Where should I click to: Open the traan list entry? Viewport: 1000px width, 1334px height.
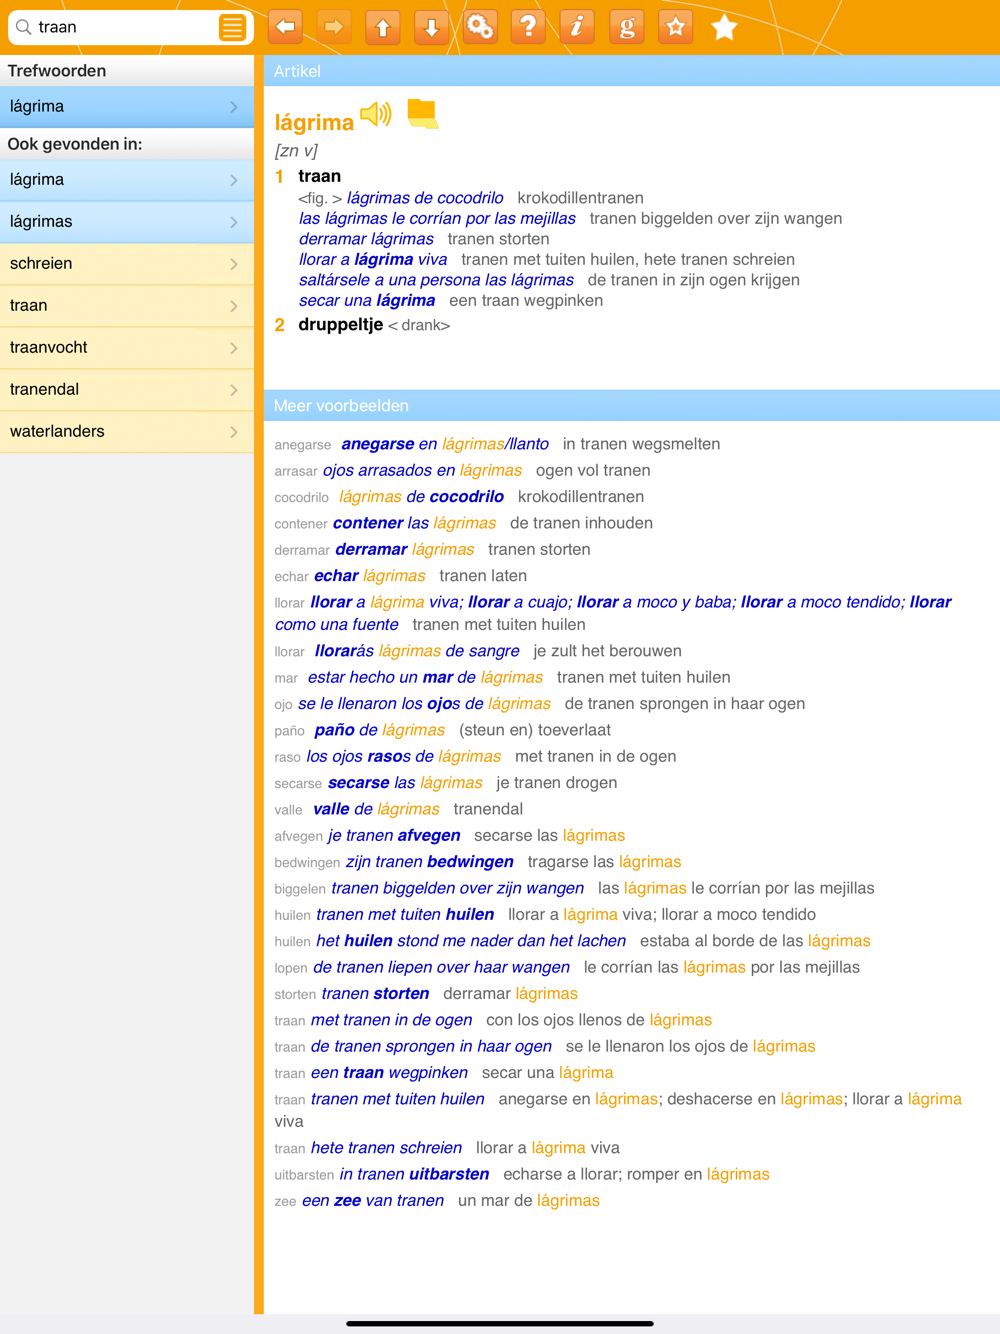[x=127, y=306]
